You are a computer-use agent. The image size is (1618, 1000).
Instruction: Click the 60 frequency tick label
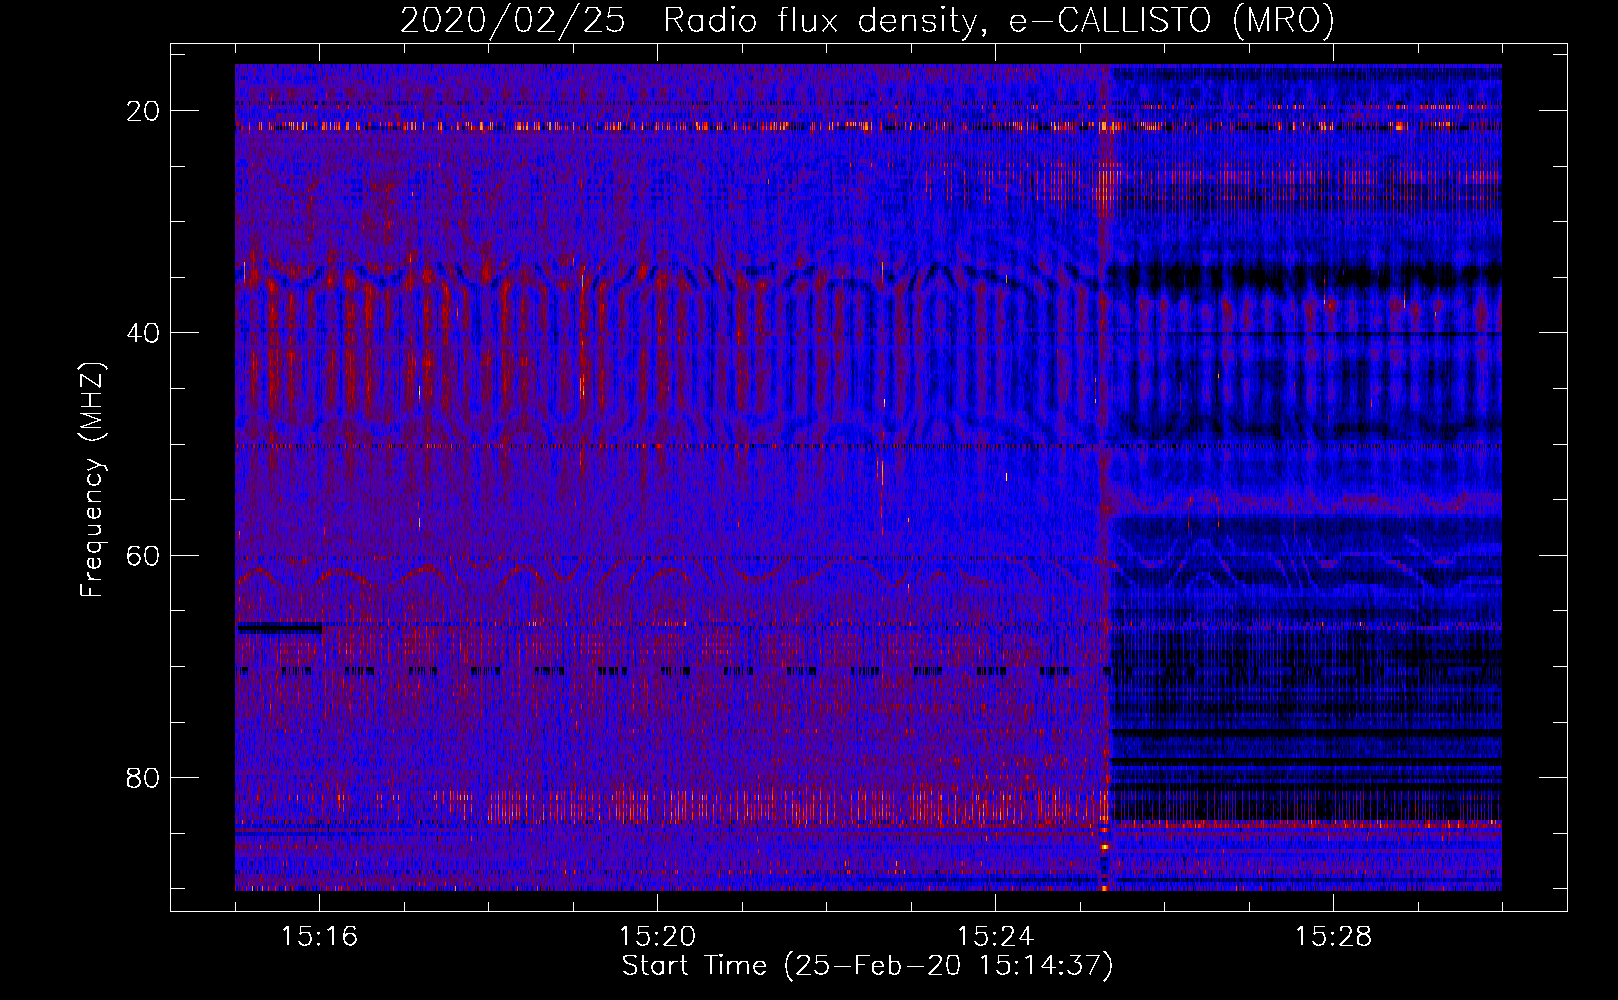[144, 555]
